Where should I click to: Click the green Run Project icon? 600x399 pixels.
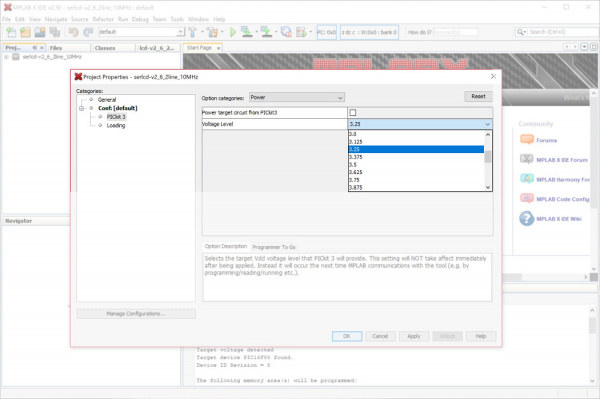[233, 32]
